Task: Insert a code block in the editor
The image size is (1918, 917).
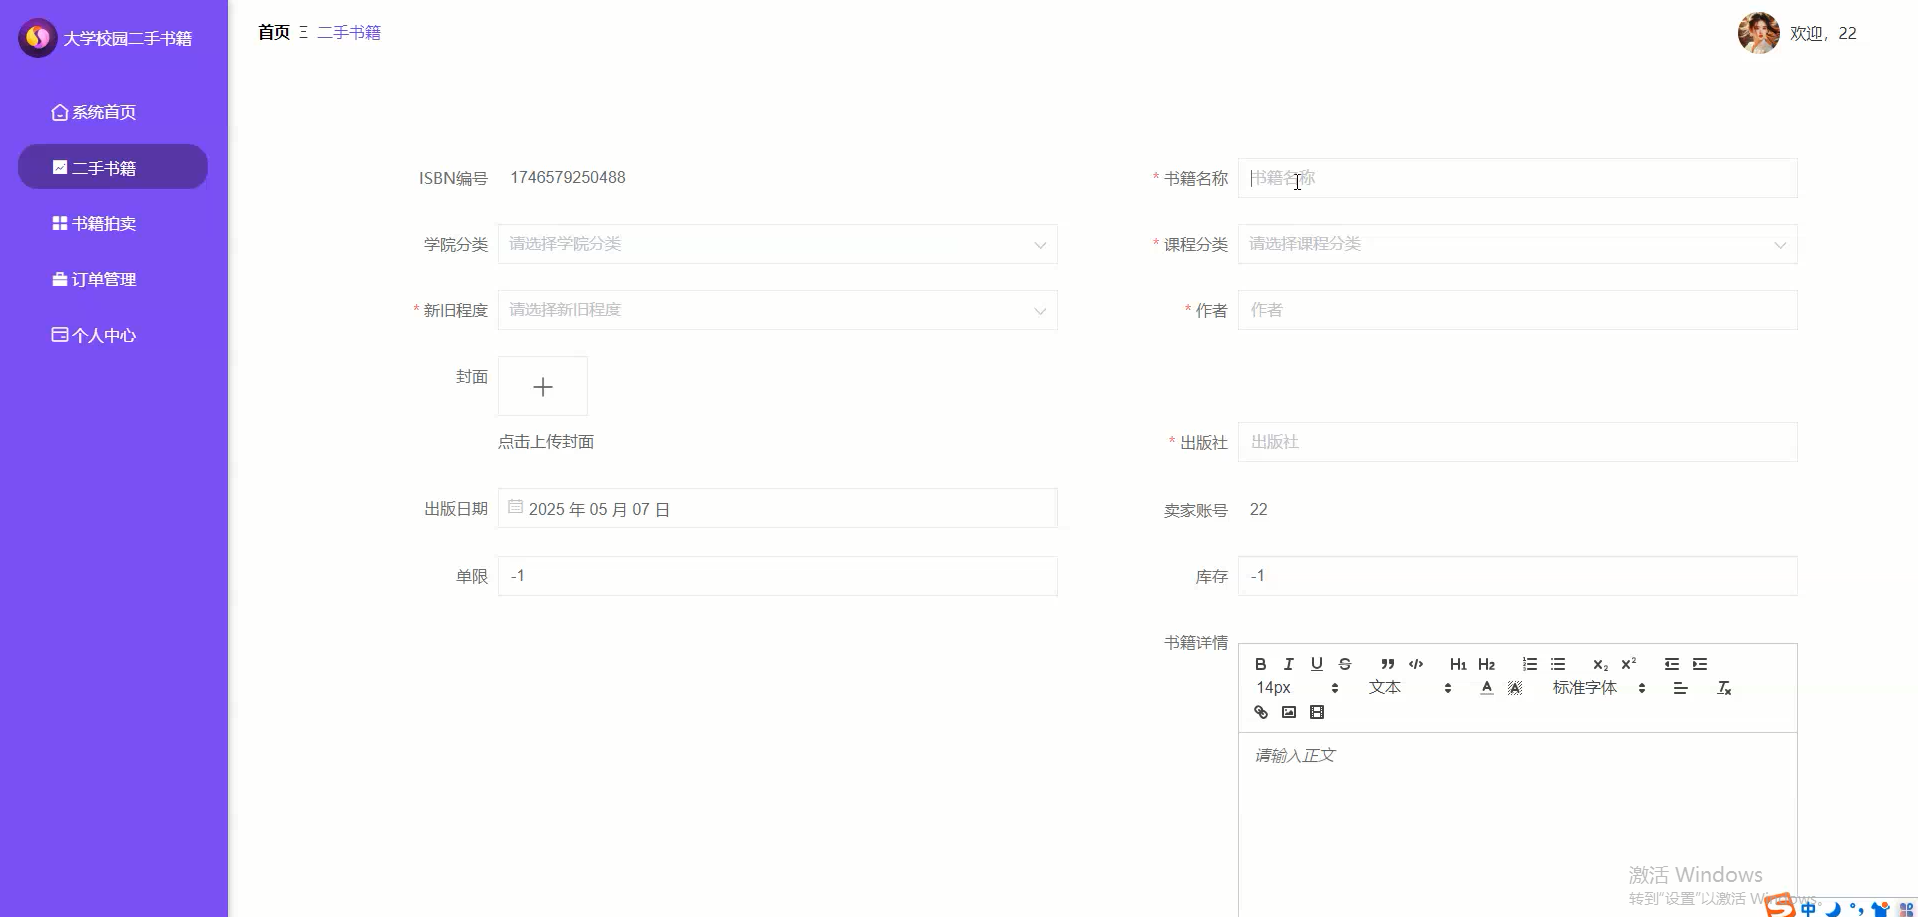Action: (x=1415, y=663)
